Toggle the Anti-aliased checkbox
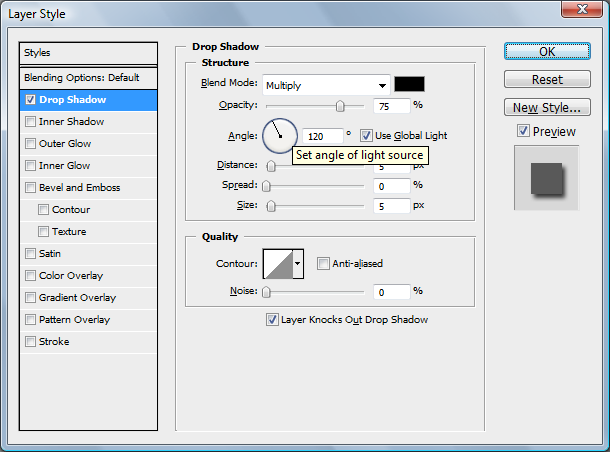 pyautogui.click(x=323, y=263)
